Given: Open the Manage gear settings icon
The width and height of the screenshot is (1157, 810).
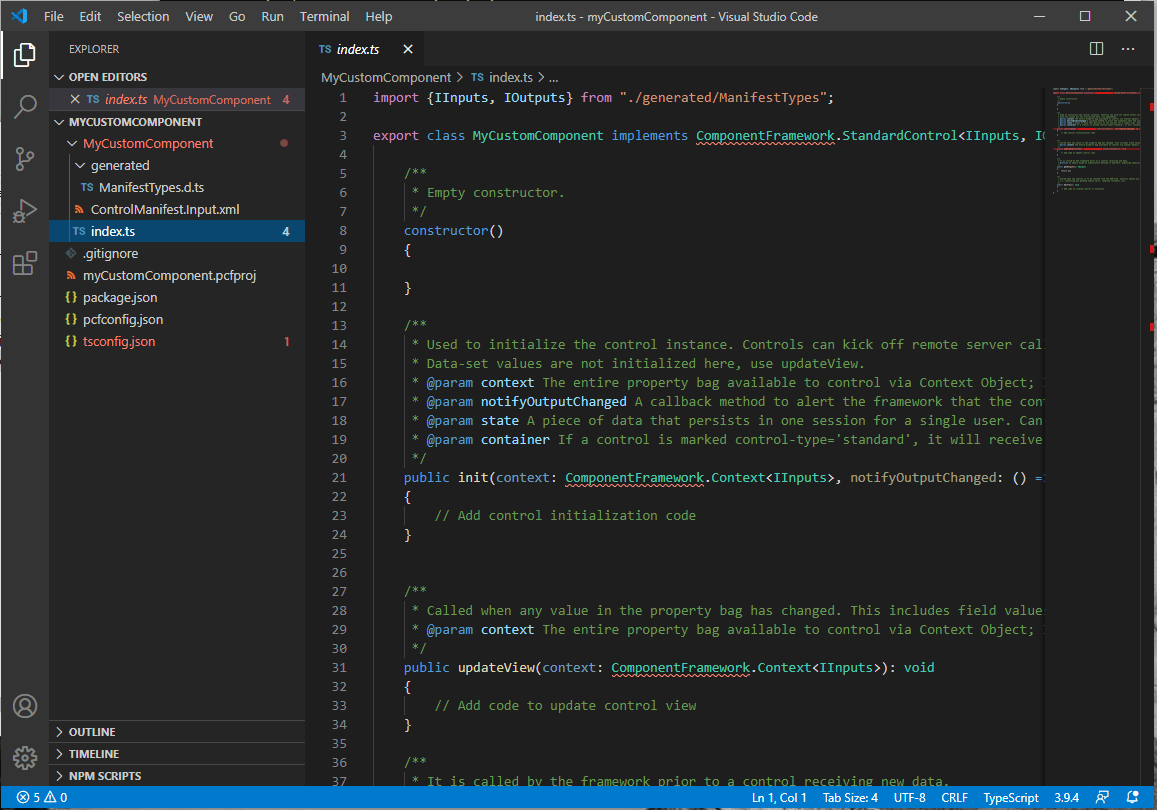Looking at the screenshot, I should tap(25, 757).
